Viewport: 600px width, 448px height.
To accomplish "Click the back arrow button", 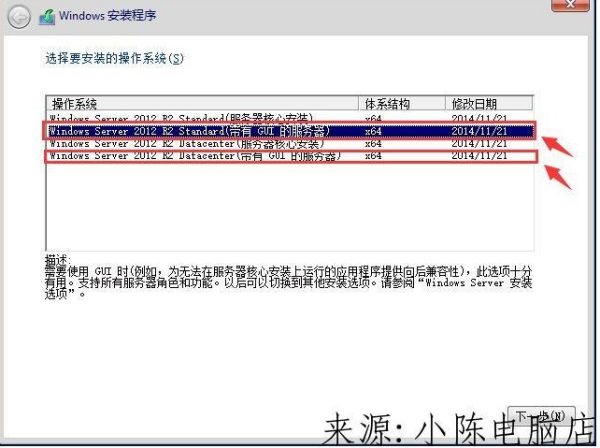I will [19, 17].
